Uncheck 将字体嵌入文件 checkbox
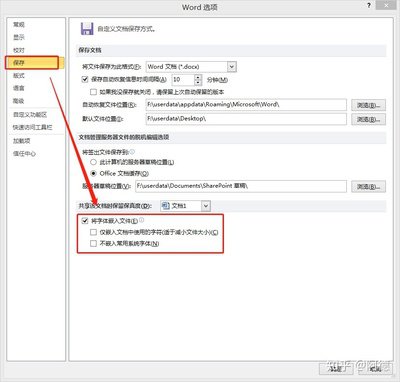The image size is (400, 382). click(85, 221)
